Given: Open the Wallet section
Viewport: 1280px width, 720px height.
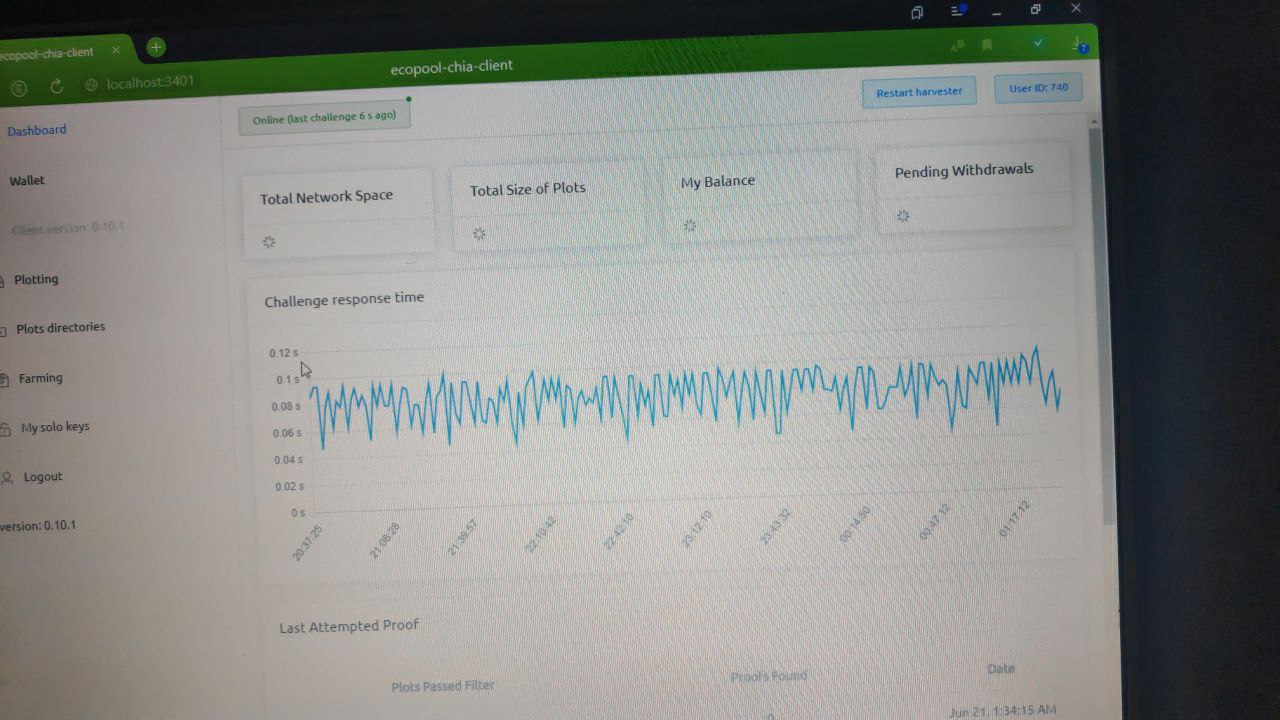Looking at the screenshot, I should 27,181.
